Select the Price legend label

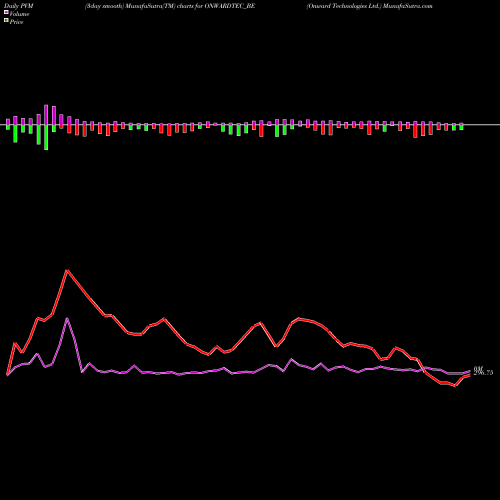[x=16, y=22]
